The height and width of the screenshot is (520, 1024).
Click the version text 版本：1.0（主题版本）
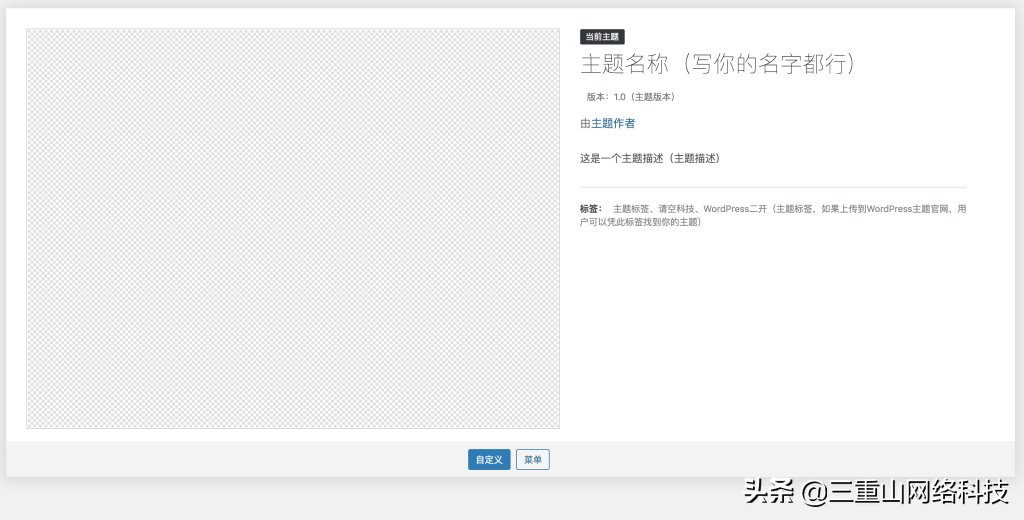(x=632, y=97)
